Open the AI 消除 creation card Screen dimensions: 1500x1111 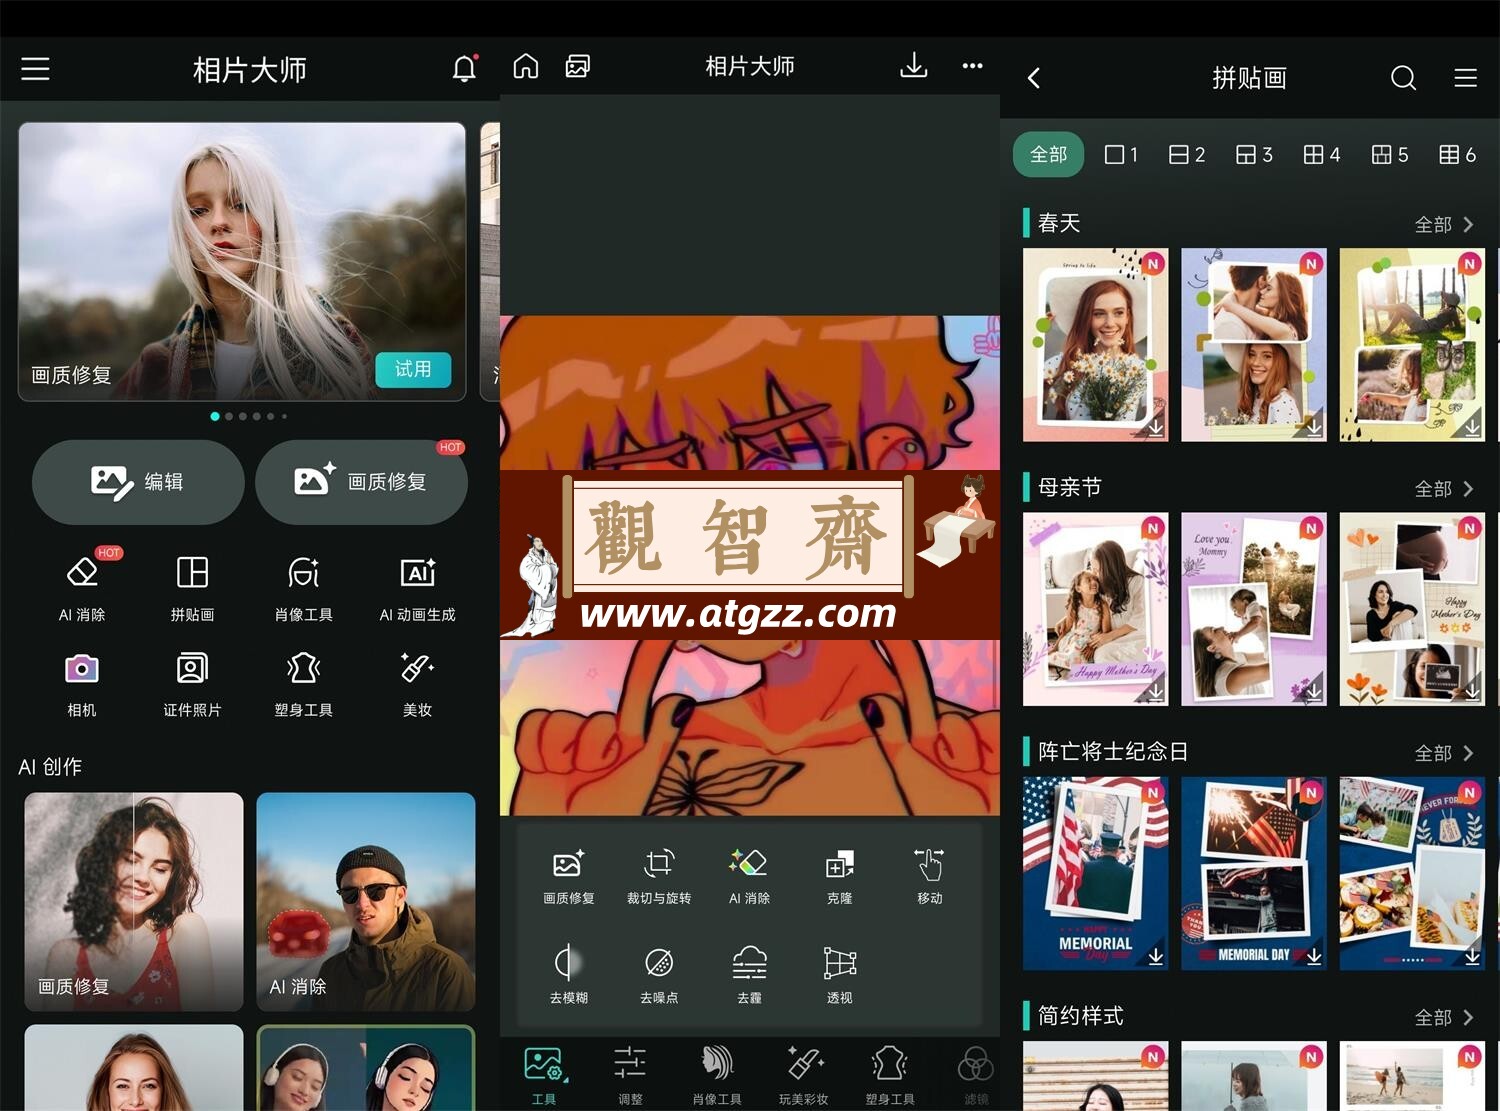365,901
